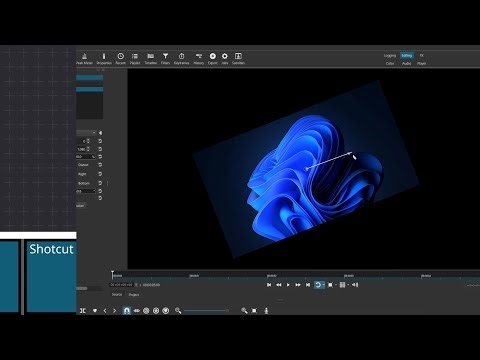Click the timeline zoom slider
This screenshot has width=480, height=360.
click(x=206, y=311)
